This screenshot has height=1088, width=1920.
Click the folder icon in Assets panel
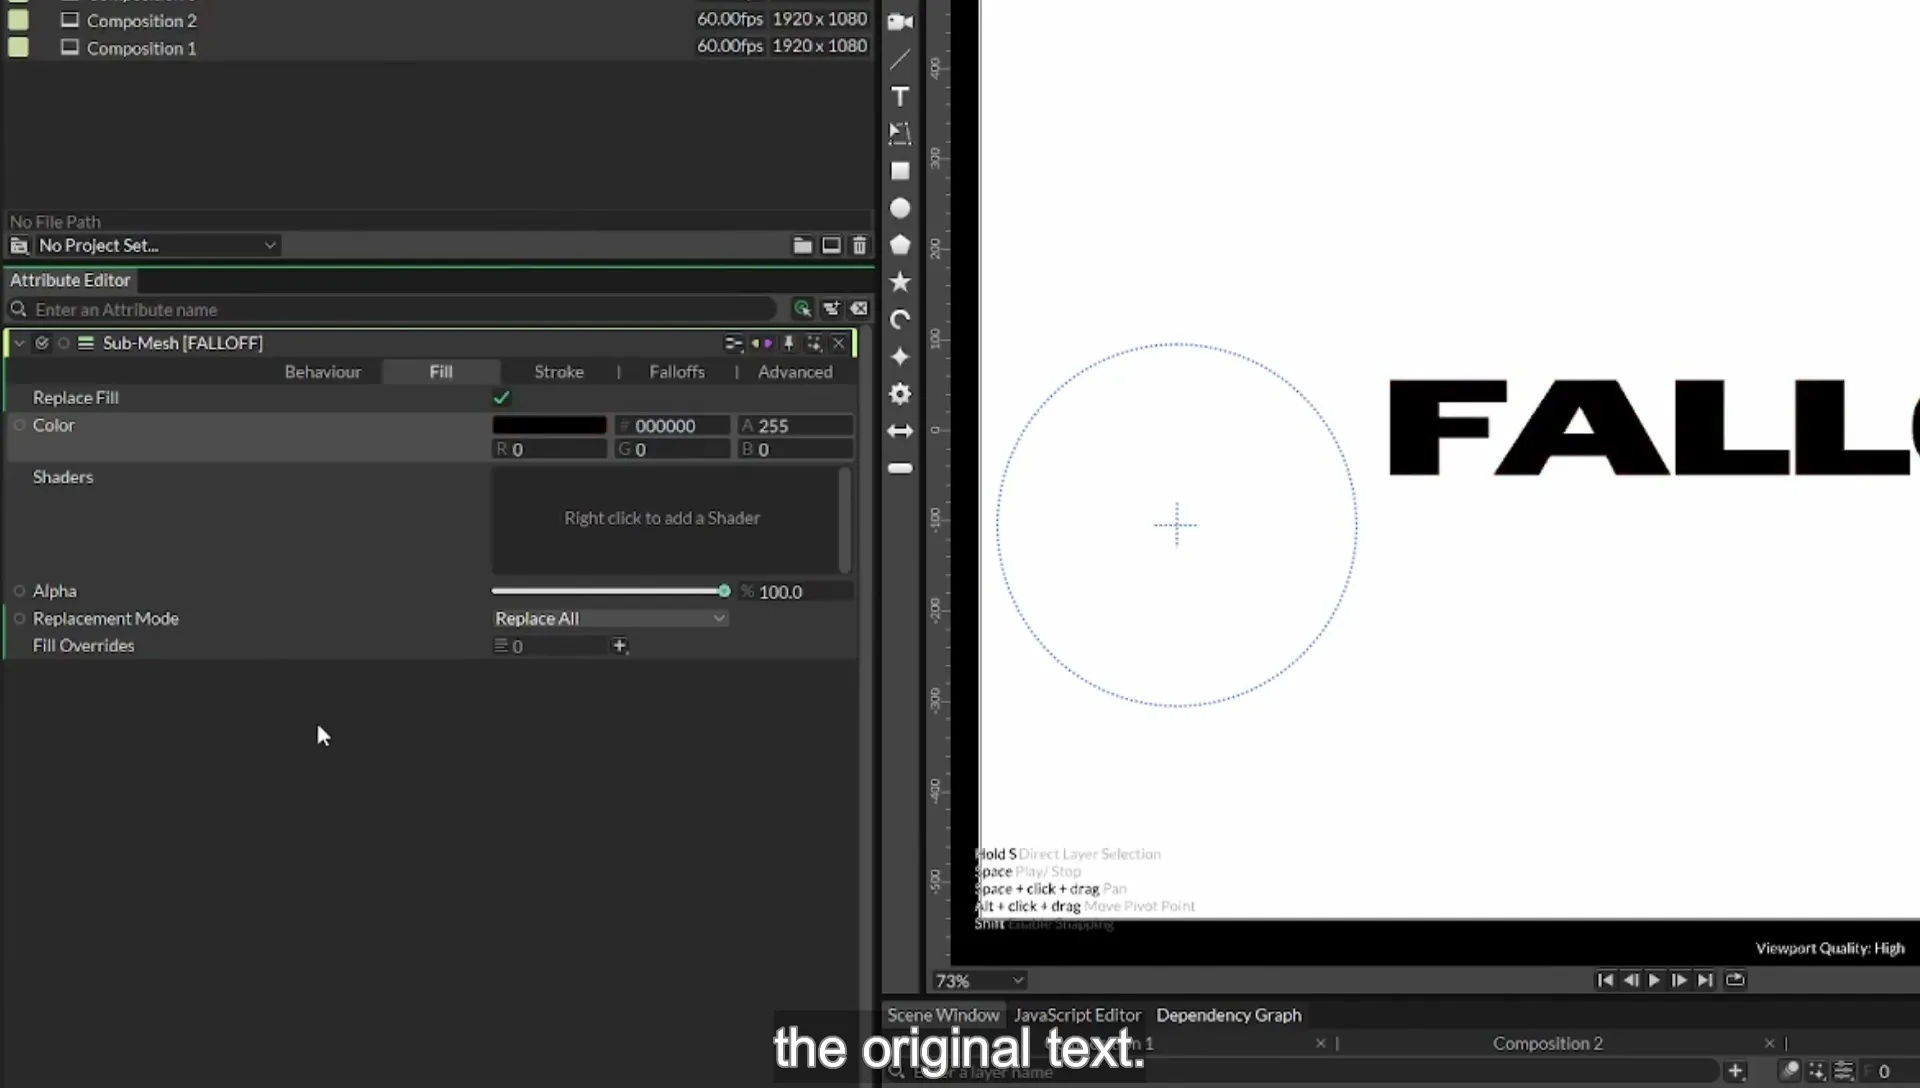[802, 245]
